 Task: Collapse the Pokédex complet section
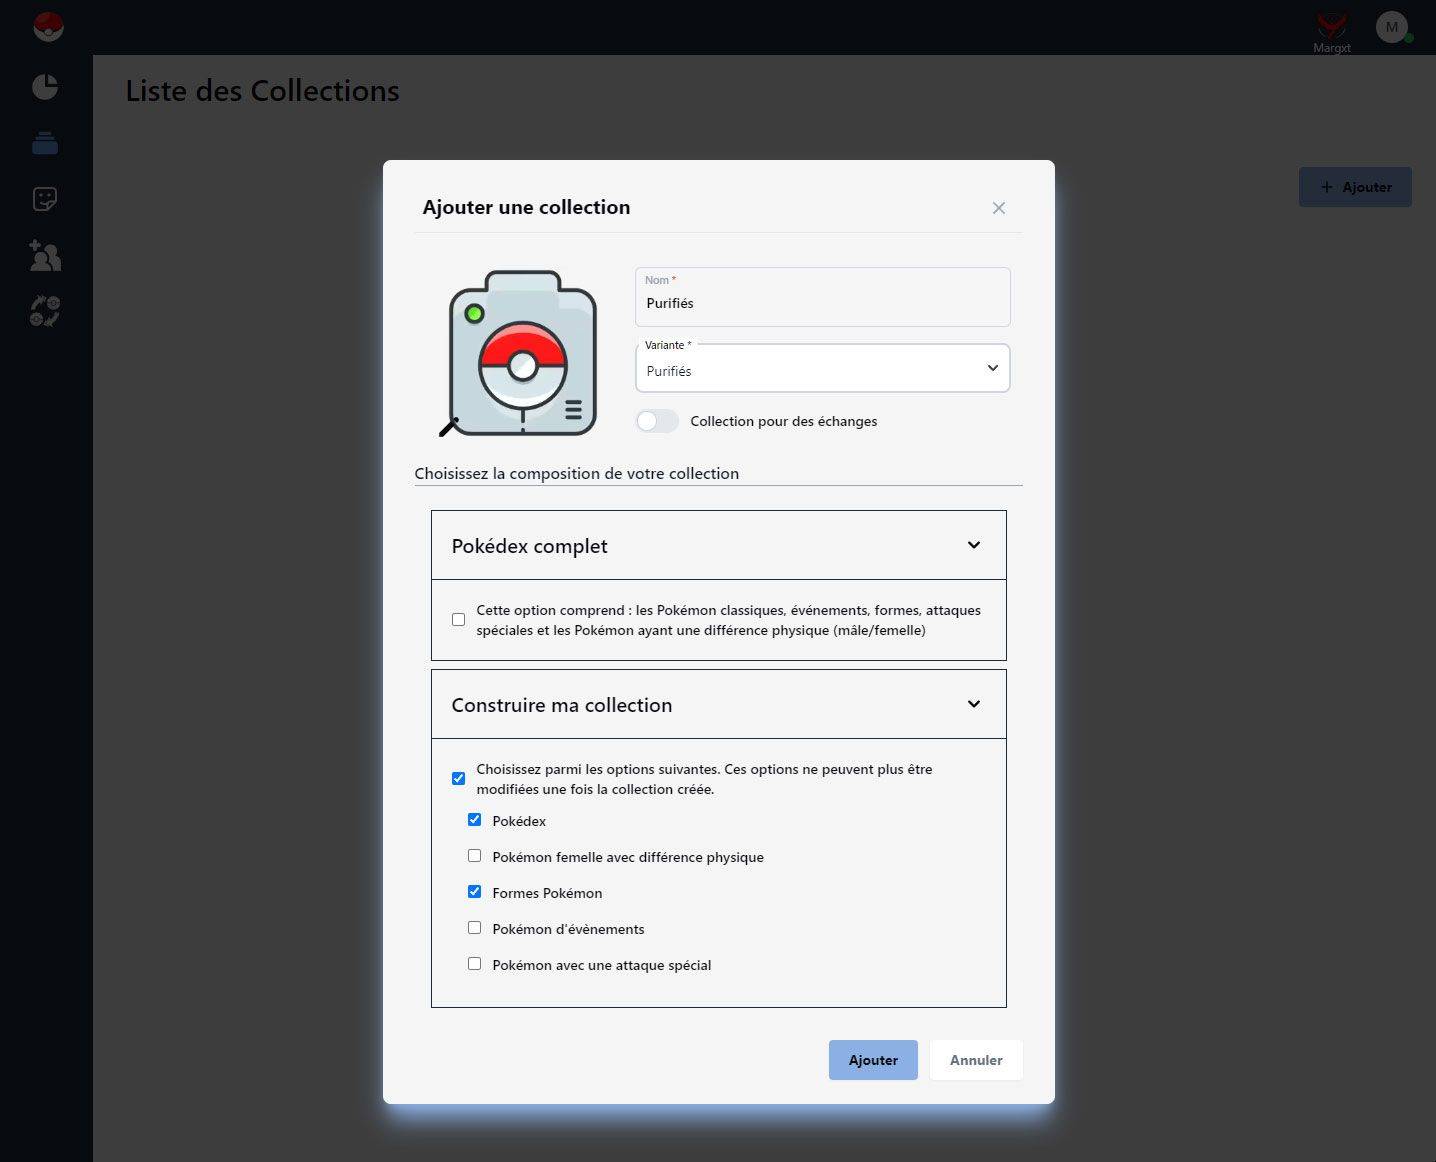(973, 545)
